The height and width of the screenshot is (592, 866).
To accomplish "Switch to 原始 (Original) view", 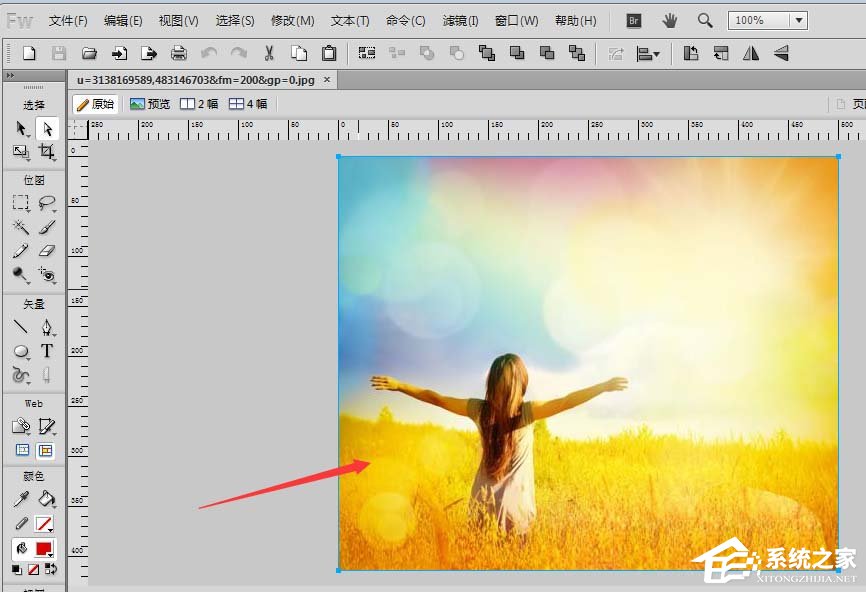I will (x=96, y=104).
